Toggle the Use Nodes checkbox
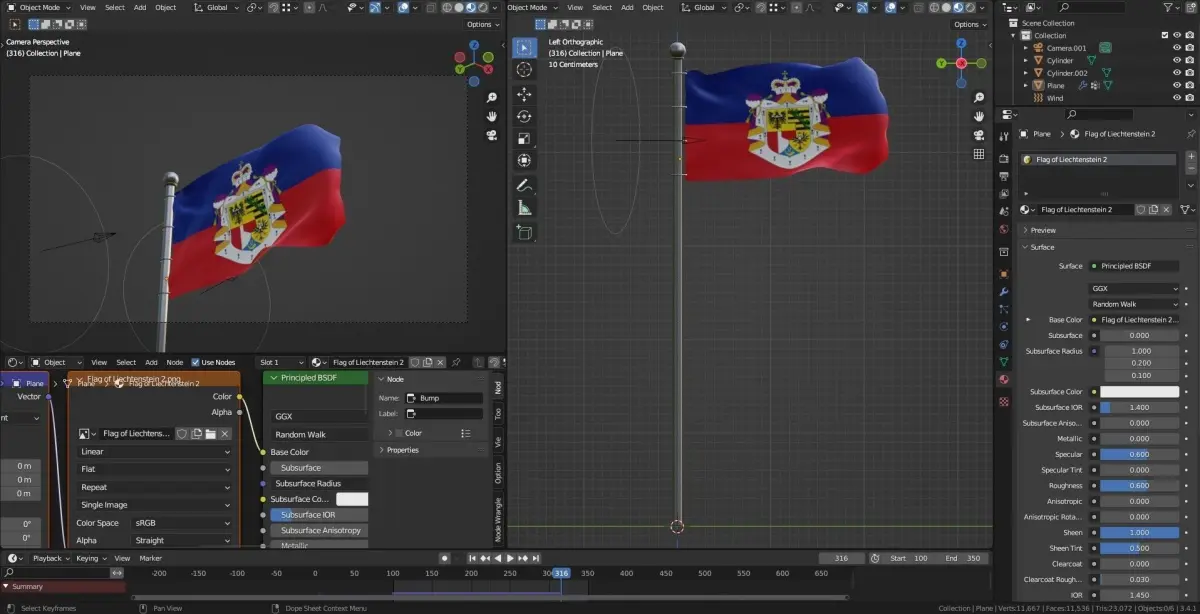Viewport: 1200px width, 614px height. [x=195, y=362]
